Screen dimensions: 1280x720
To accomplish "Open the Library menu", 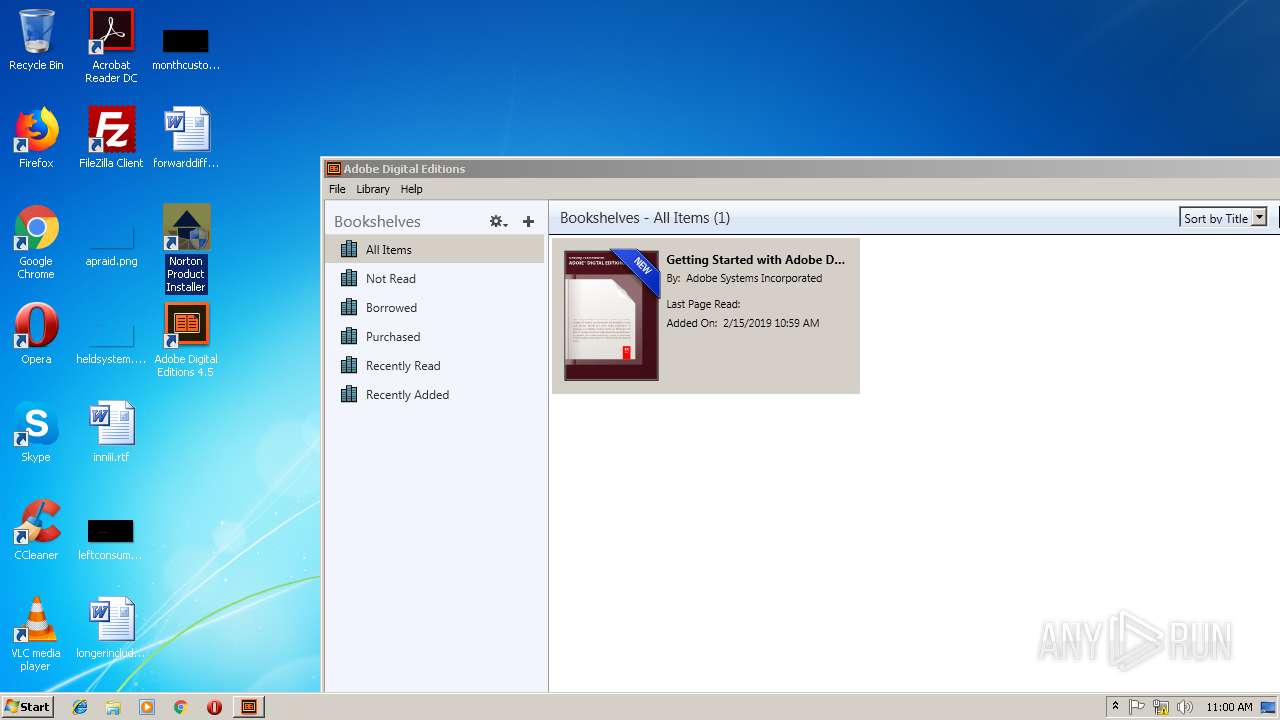I will point(373,189).
